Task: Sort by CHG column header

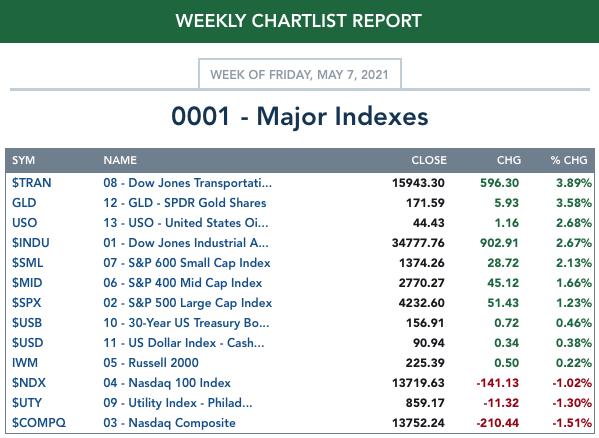Action: click(x=508, y=160)
